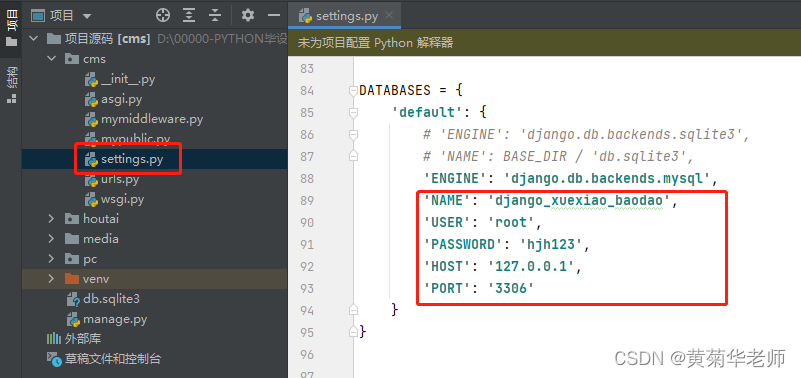Click 'django.db.backends.mysql' engine string

[x=607, y=178]
